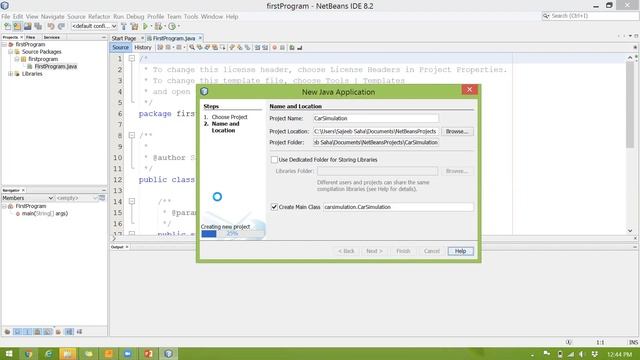Switch to the History editor view

[143, 47]
